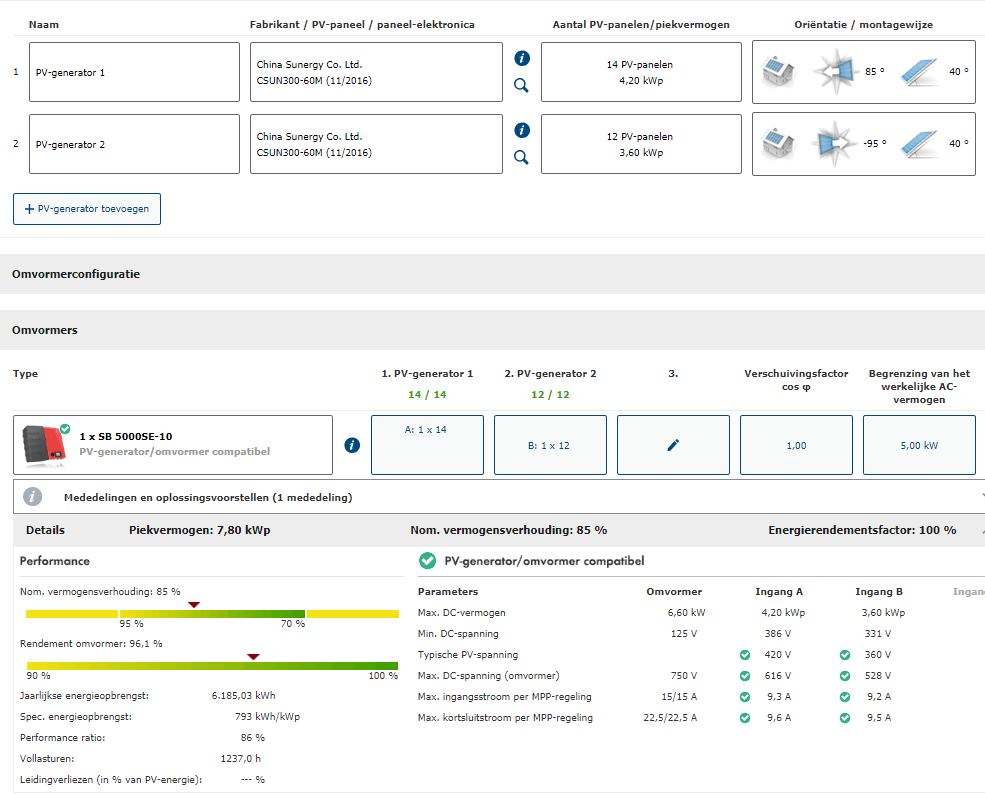Screen dimensions: 985x794
Task: Click the 5,00 kW AC power limit field
Action: (919, 445)
